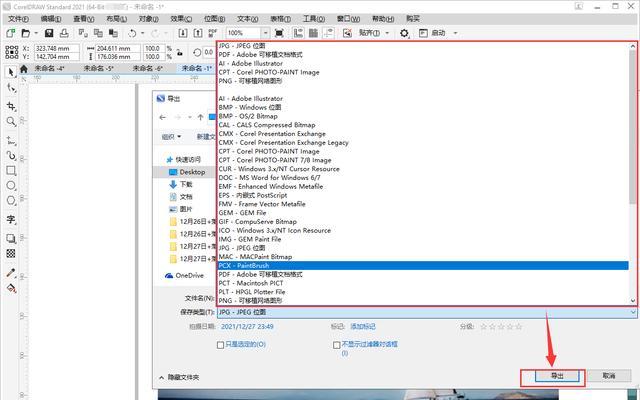The image size is (640, 400).
Task: Select the Zoom magnifier tool
Action: coord(11,121)
